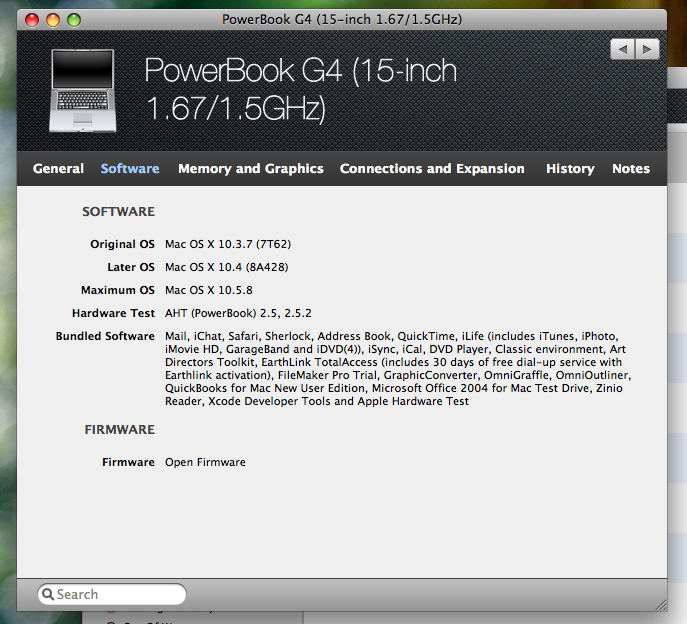This screenshot has height=624, width=687.
Task: Click the FIRMWARE section header
Action: tap(120, 430)
